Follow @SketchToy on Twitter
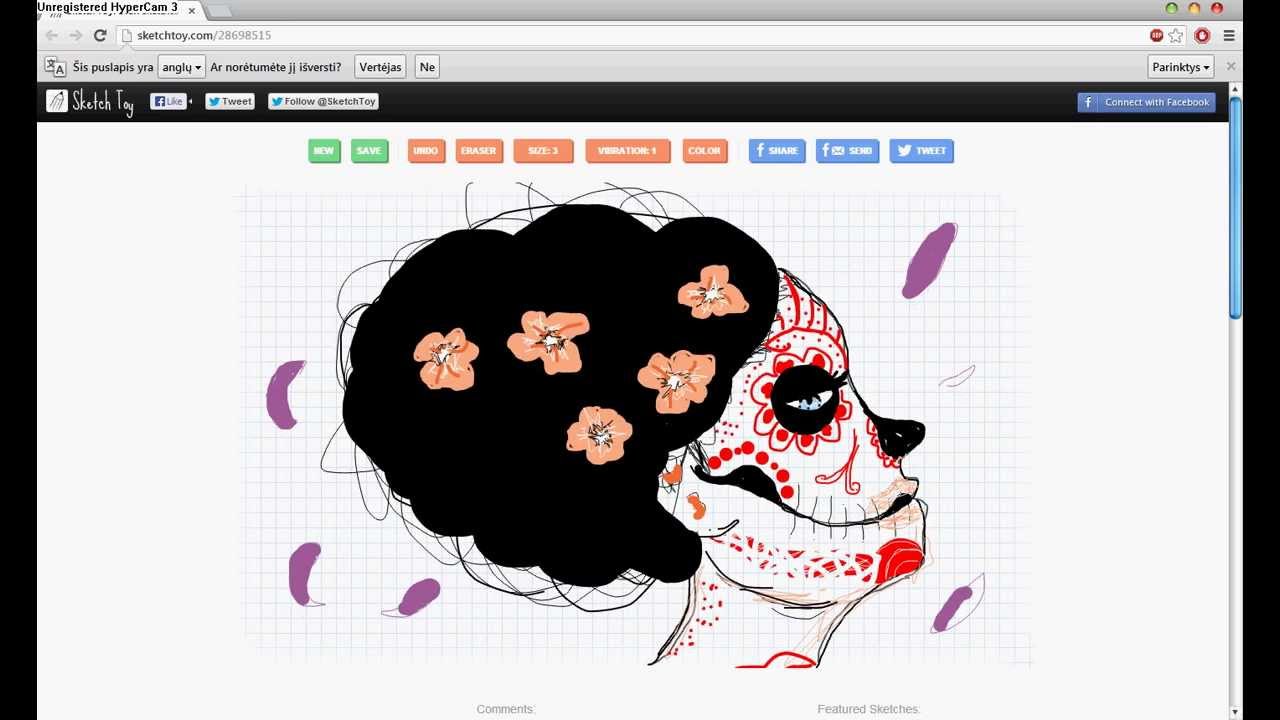The image size is (1280, 720). coord(322,101)
